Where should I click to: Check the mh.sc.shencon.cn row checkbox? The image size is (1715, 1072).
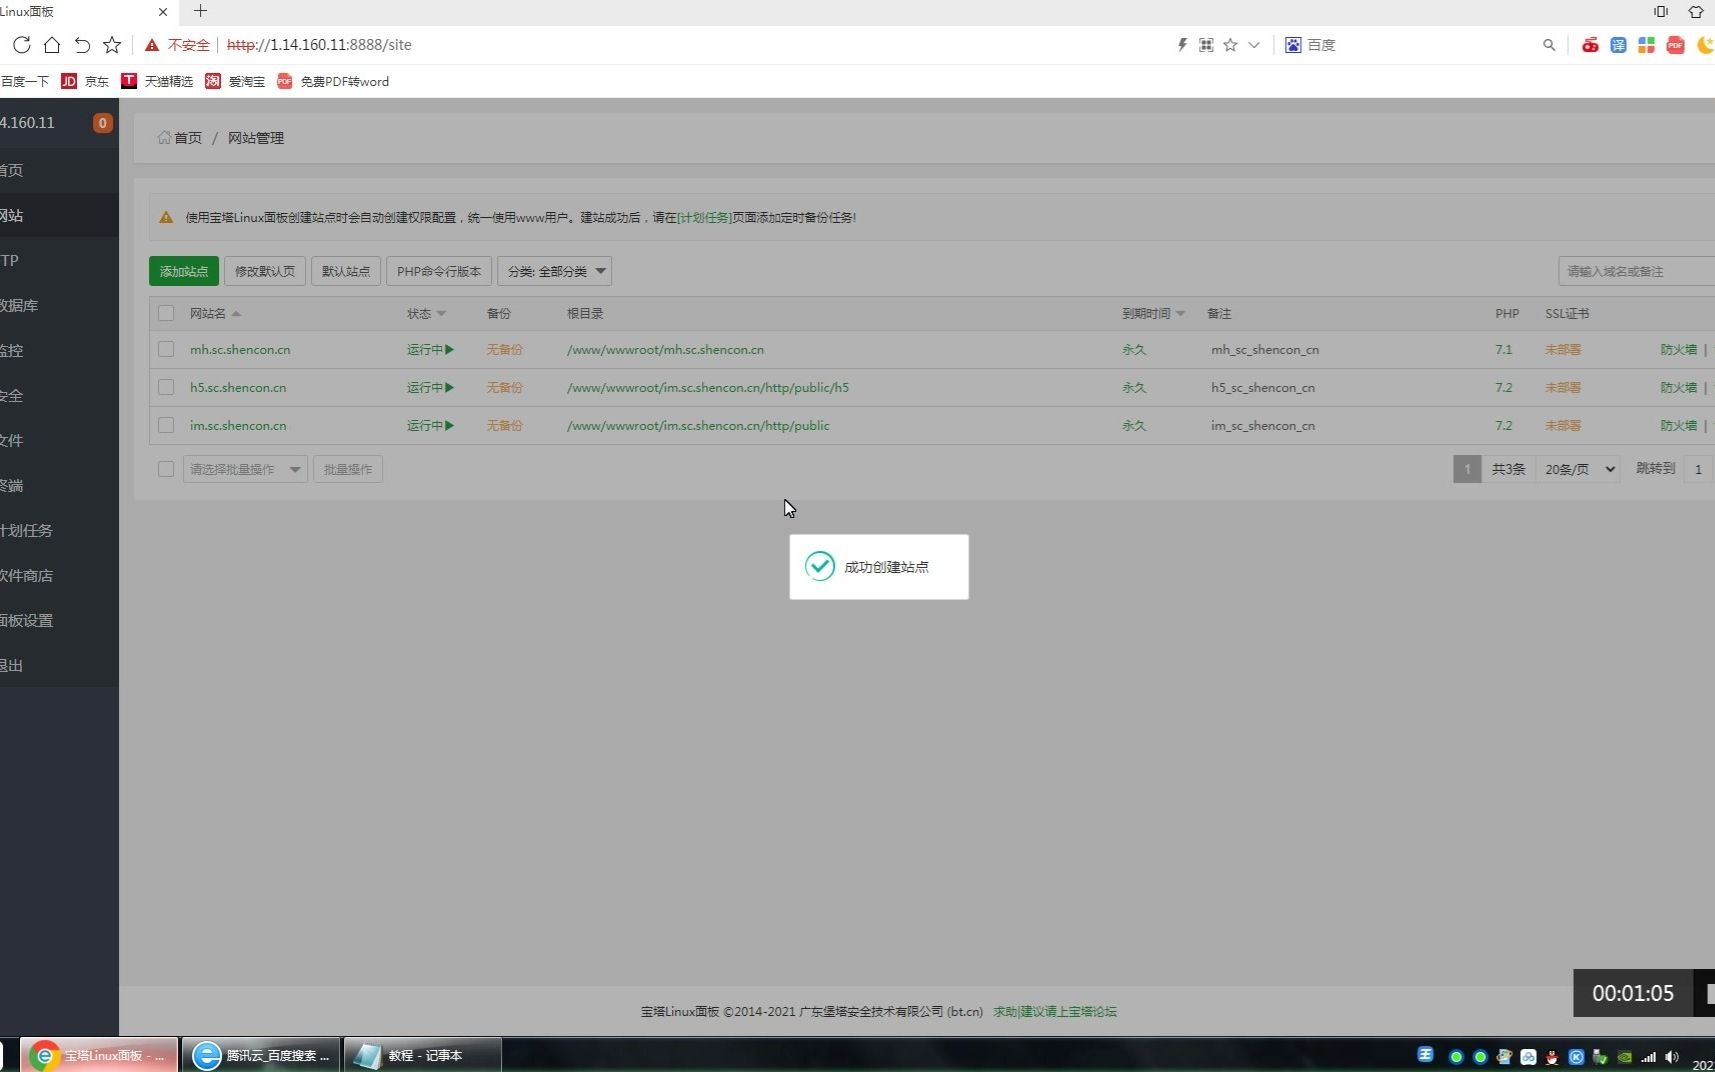click(166, 349)
